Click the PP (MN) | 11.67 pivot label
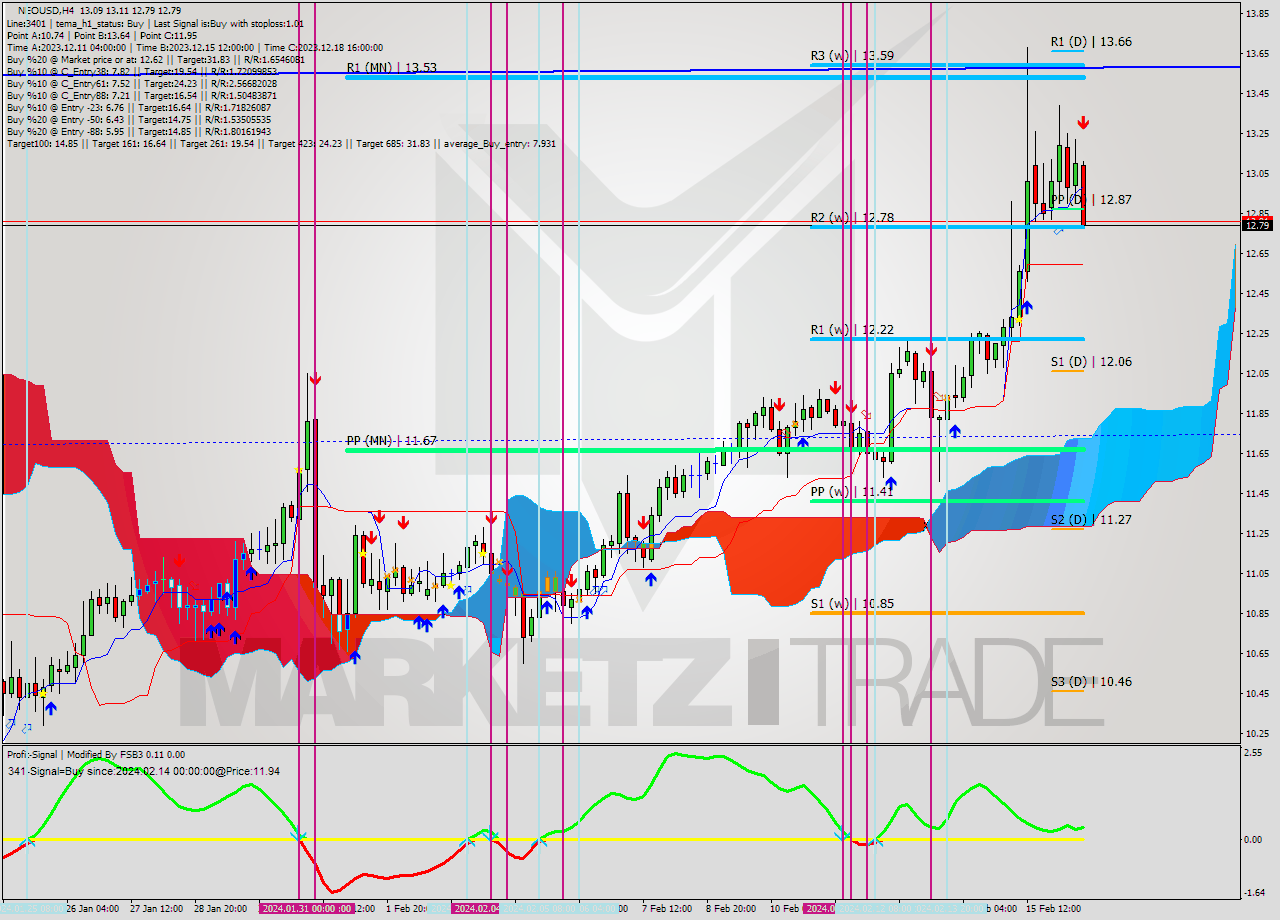Image resolution: width=1280 pixels, height=920 pixels. point(391,440)
